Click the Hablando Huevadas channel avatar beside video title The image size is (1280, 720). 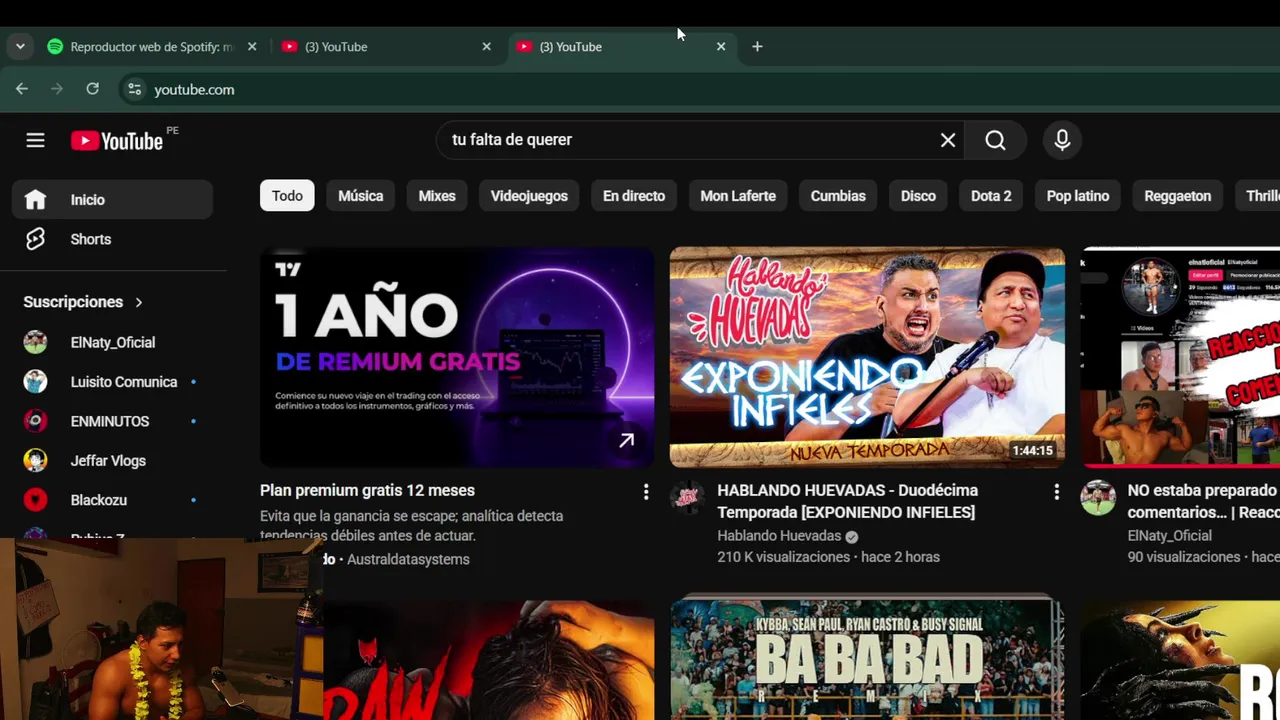point(687,498)
